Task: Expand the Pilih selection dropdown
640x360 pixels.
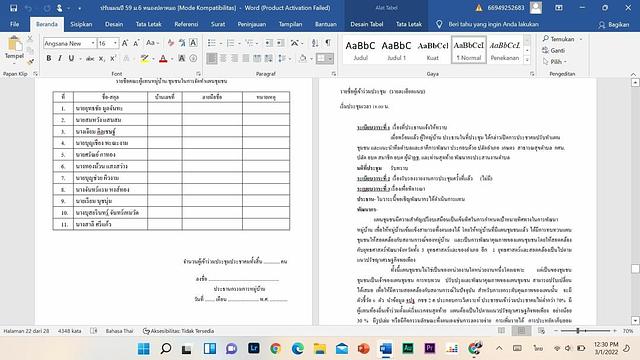Action: pyautogui.click(x=555, y=62)
